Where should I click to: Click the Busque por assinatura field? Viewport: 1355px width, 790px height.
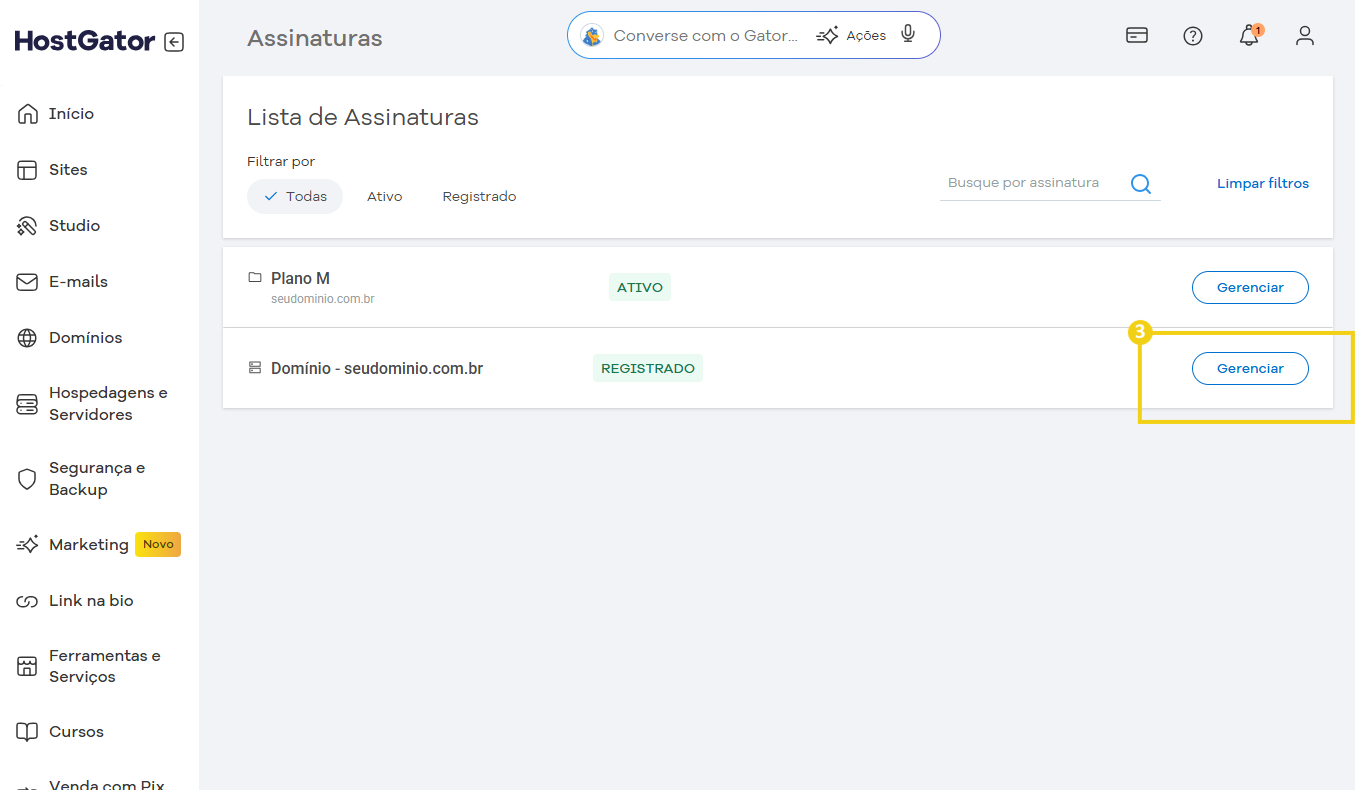1030,184
